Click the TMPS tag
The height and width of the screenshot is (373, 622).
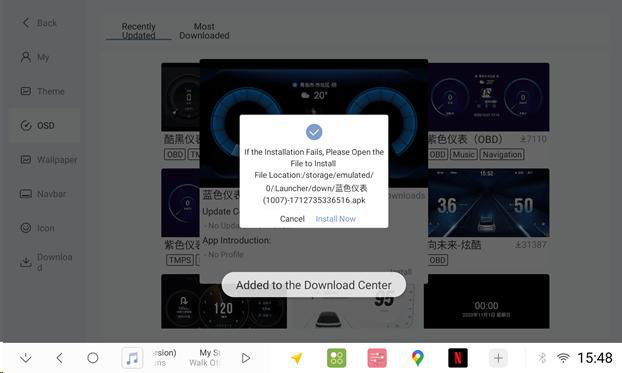pyautogui.click(x=180, y=260)
